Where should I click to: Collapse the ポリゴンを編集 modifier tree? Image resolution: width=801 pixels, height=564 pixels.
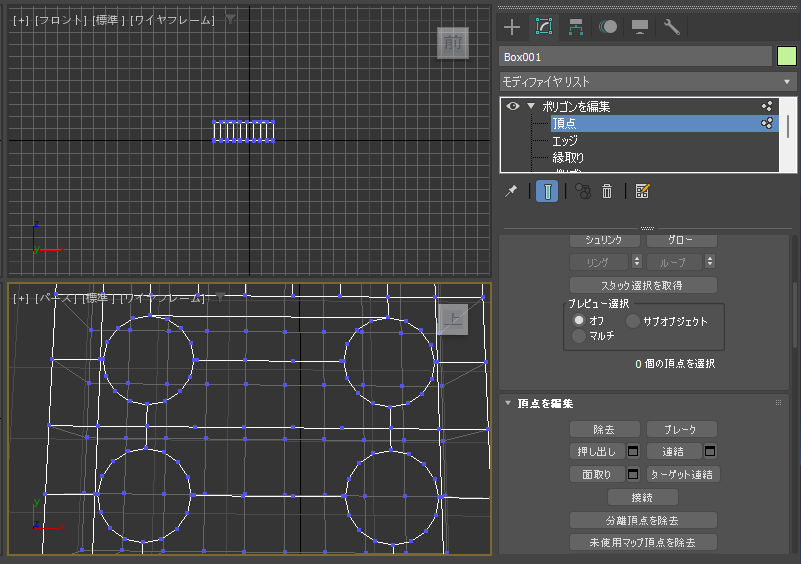(531, 106)
